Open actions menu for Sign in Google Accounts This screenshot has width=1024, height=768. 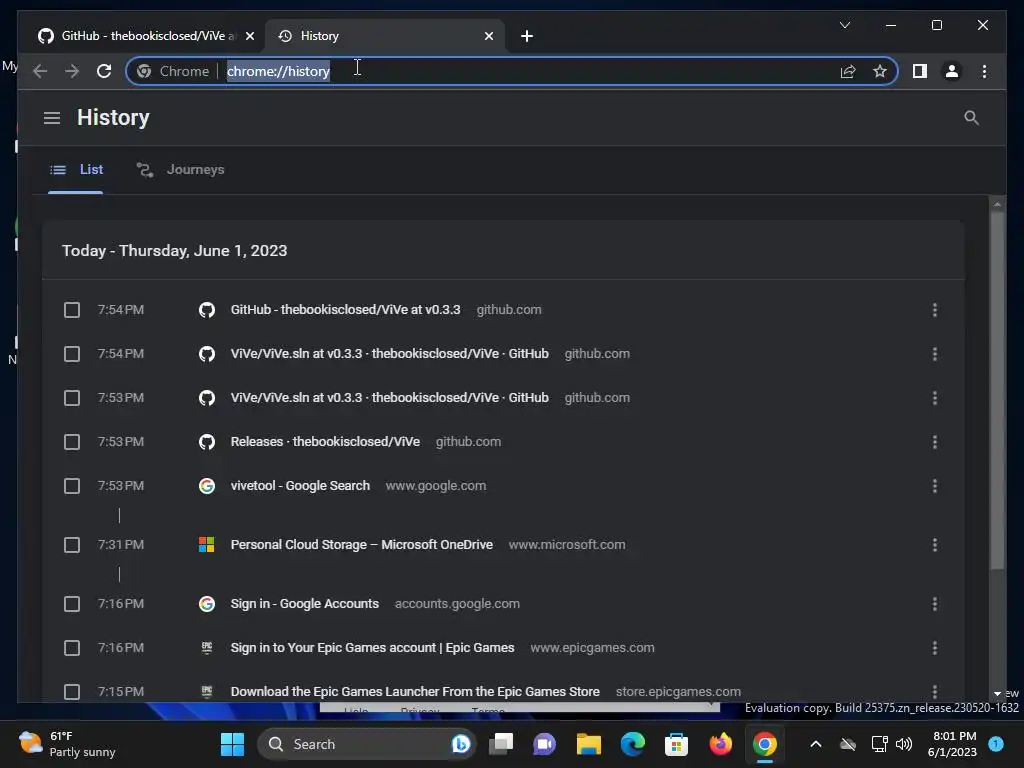pyautogui.click(x=935, y=604)
